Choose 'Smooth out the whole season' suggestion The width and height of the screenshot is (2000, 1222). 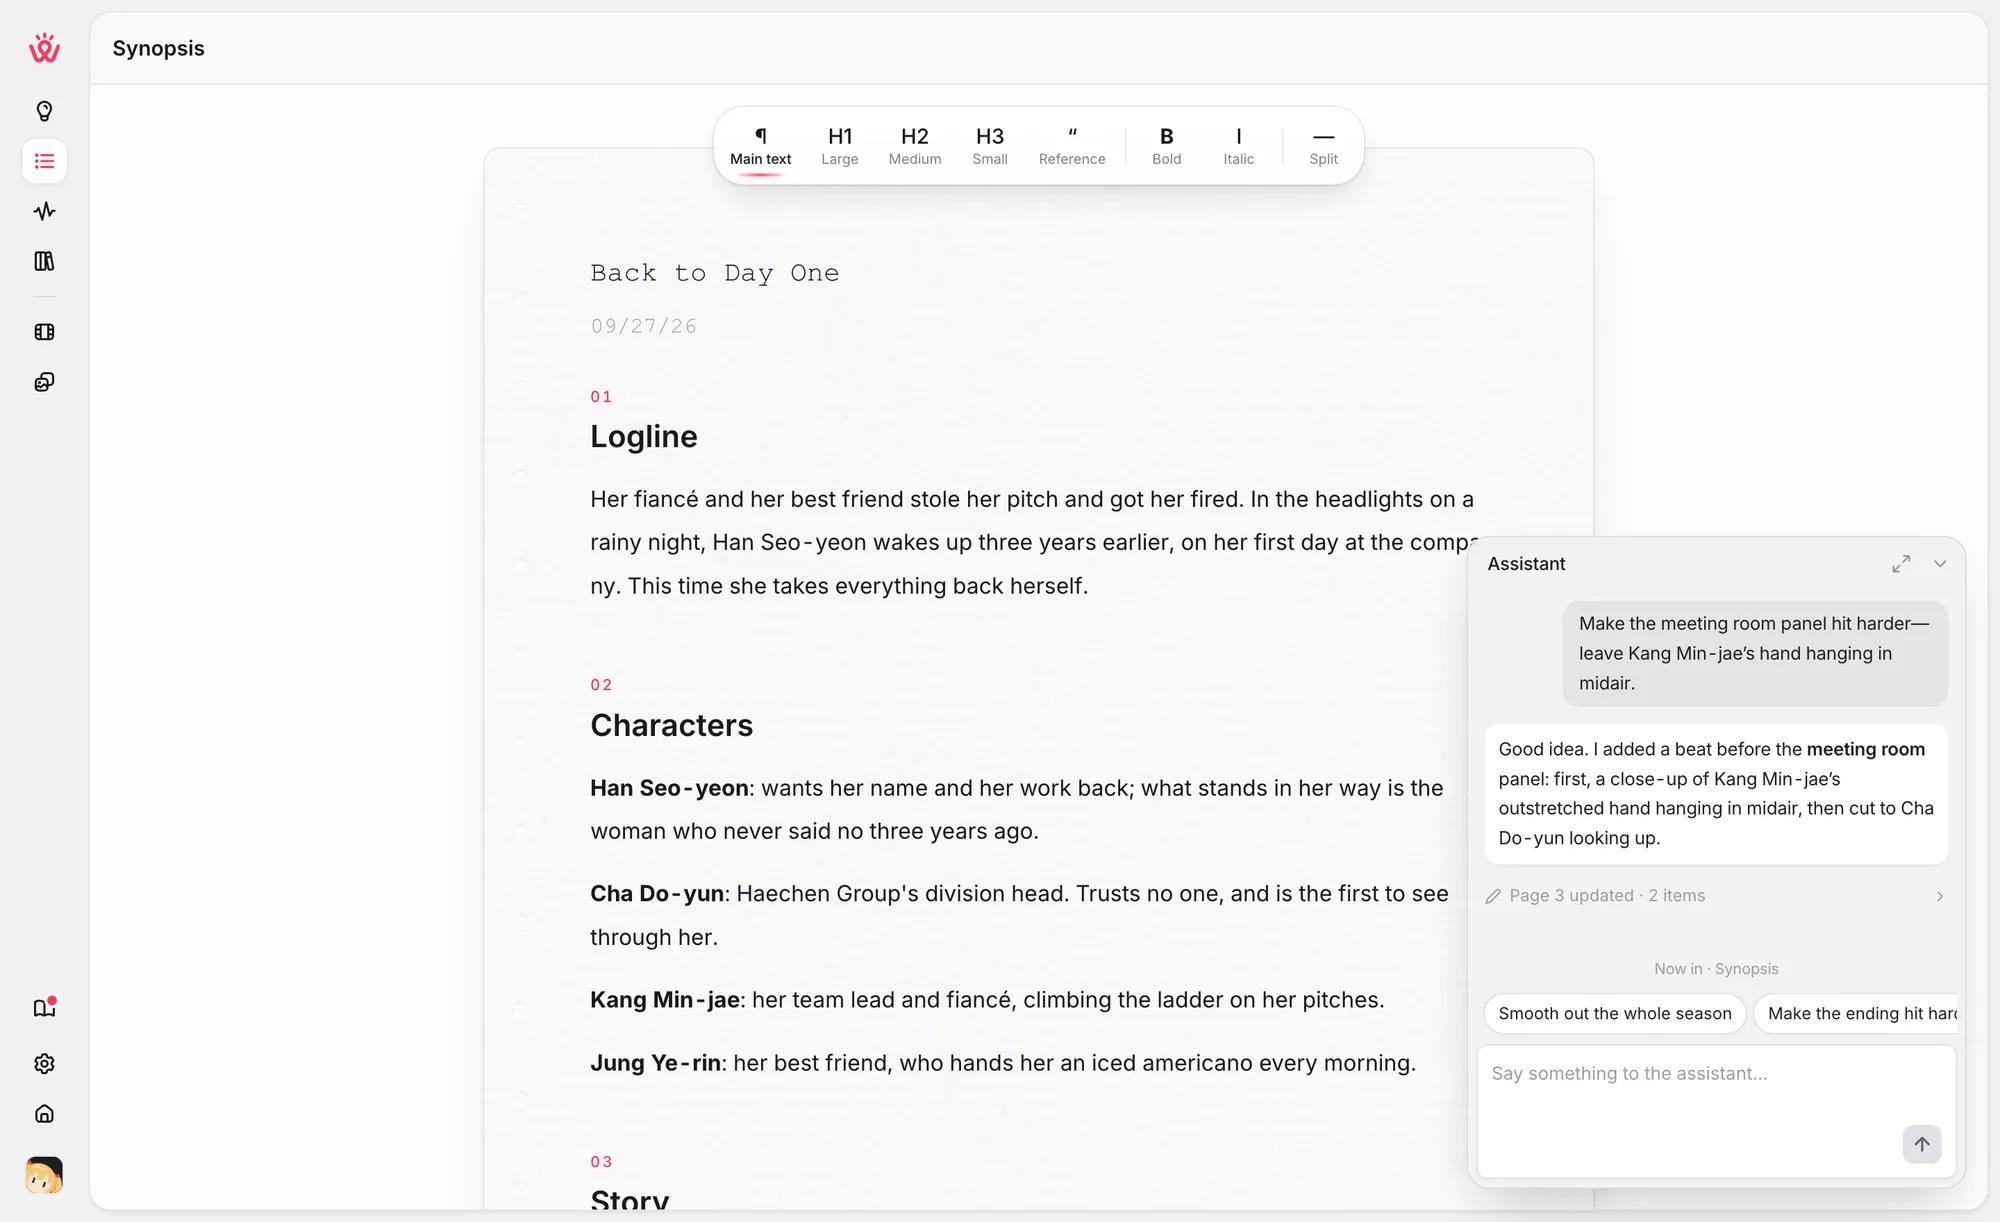click(x=1615, y=1013)
